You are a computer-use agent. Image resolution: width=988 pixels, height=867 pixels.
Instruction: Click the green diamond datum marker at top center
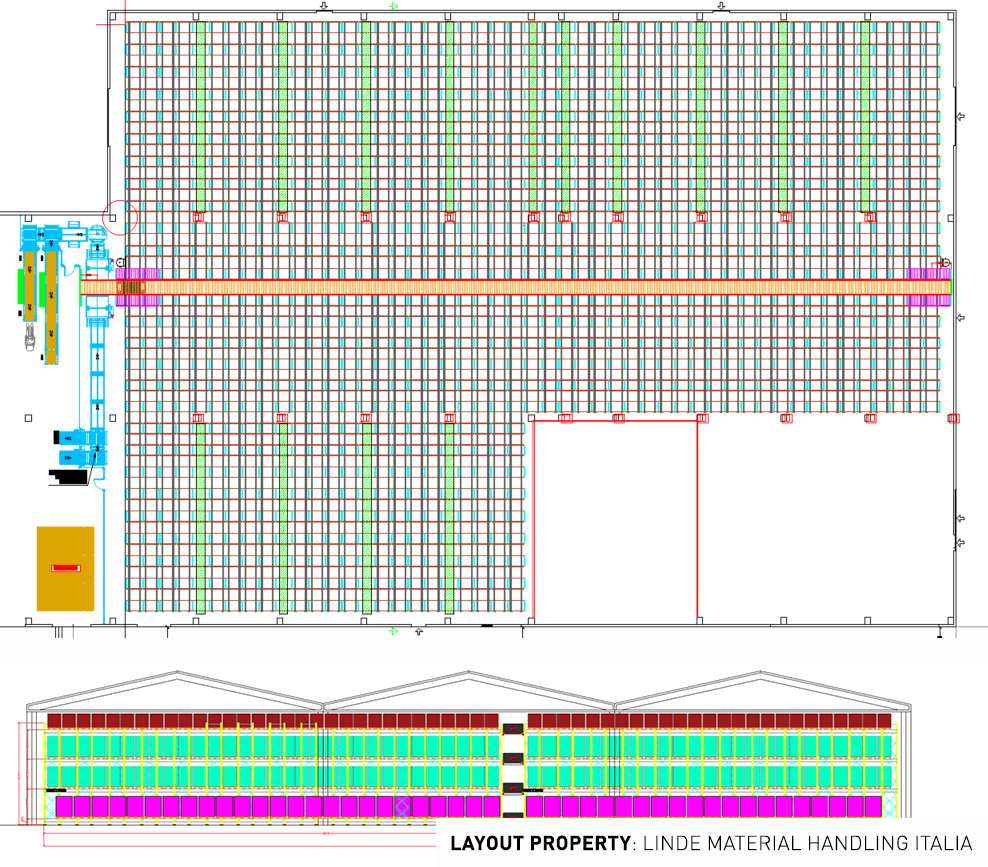tap(393, 5)
